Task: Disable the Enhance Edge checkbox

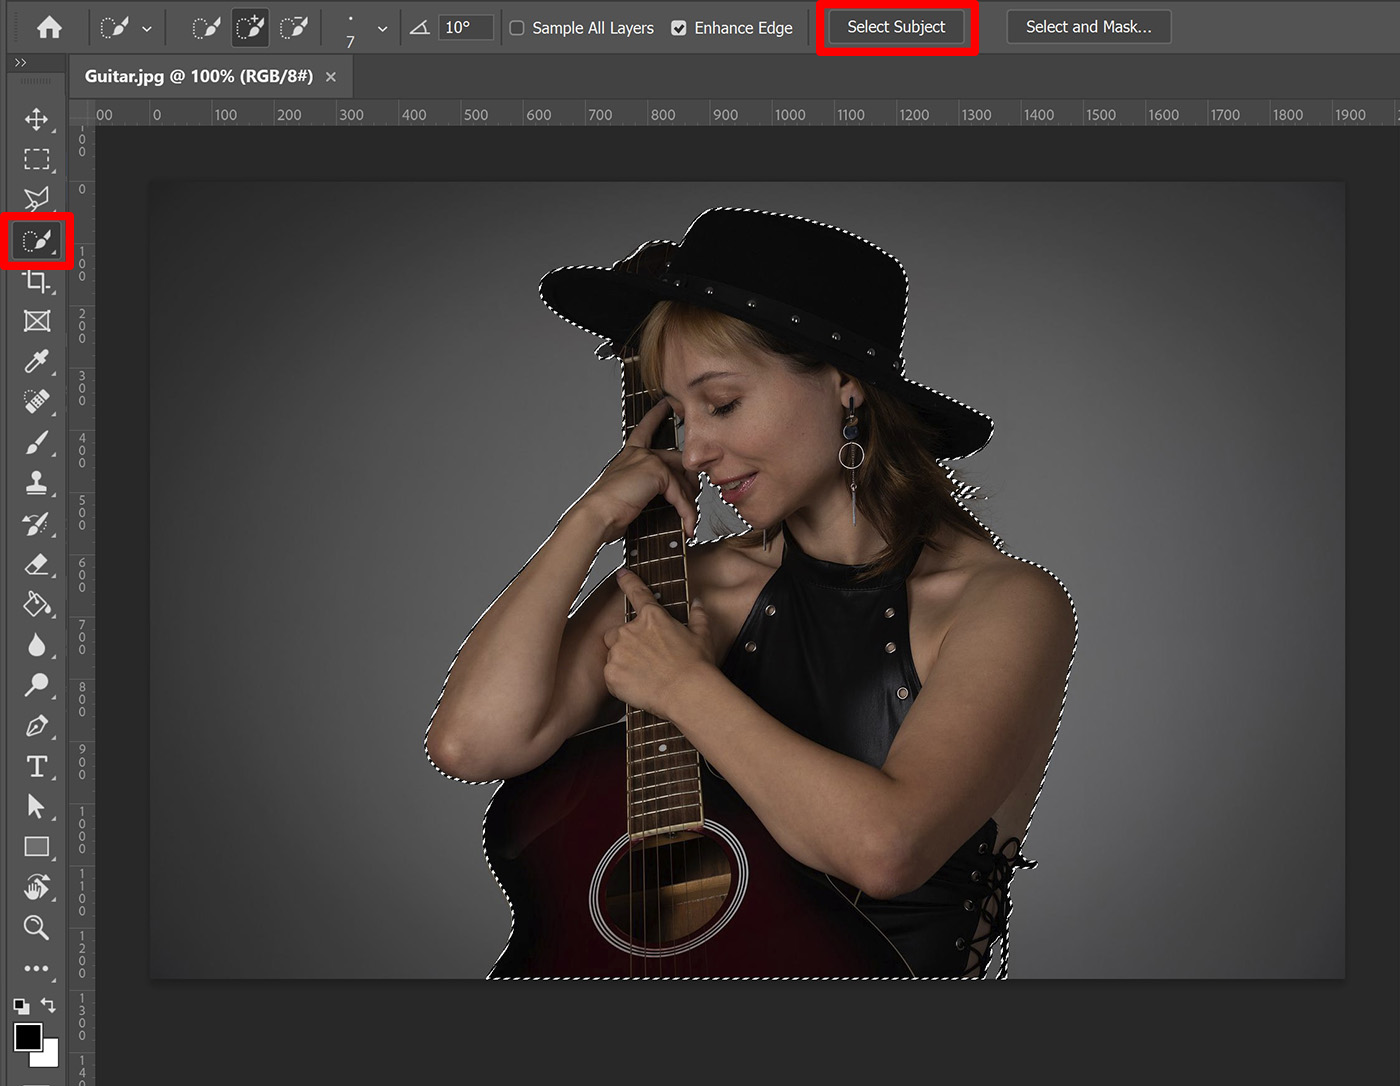Action: pyautogui.click(x=681, y=28)
